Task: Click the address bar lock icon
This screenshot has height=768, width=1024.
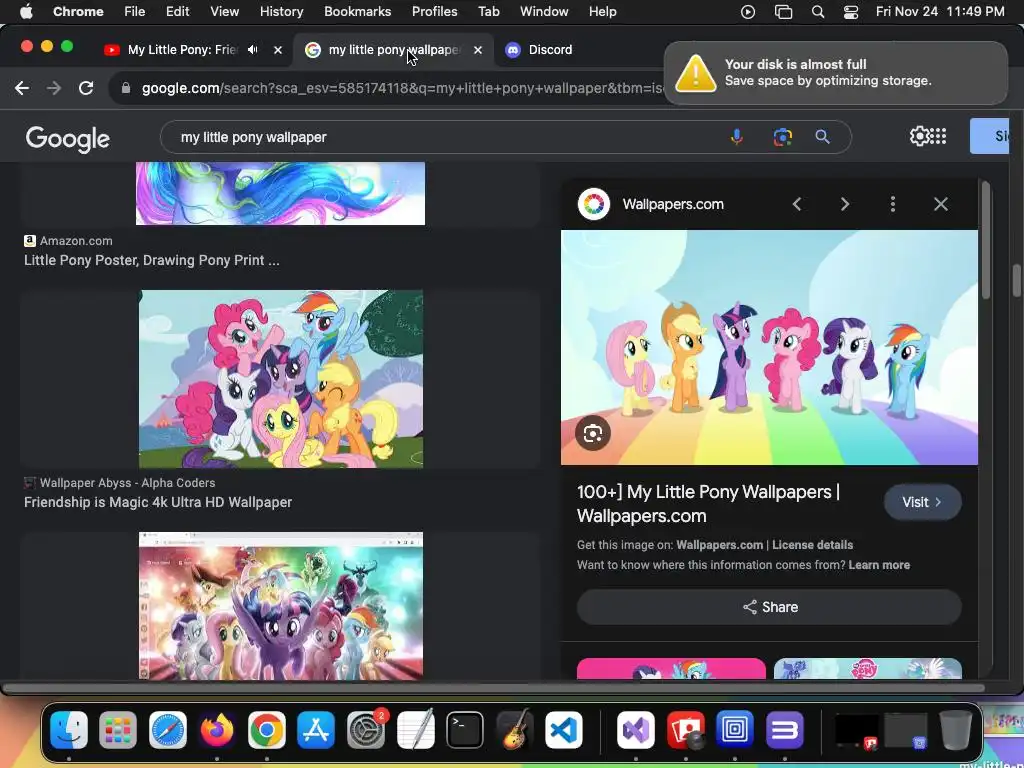Action: (x=126, y=88)
